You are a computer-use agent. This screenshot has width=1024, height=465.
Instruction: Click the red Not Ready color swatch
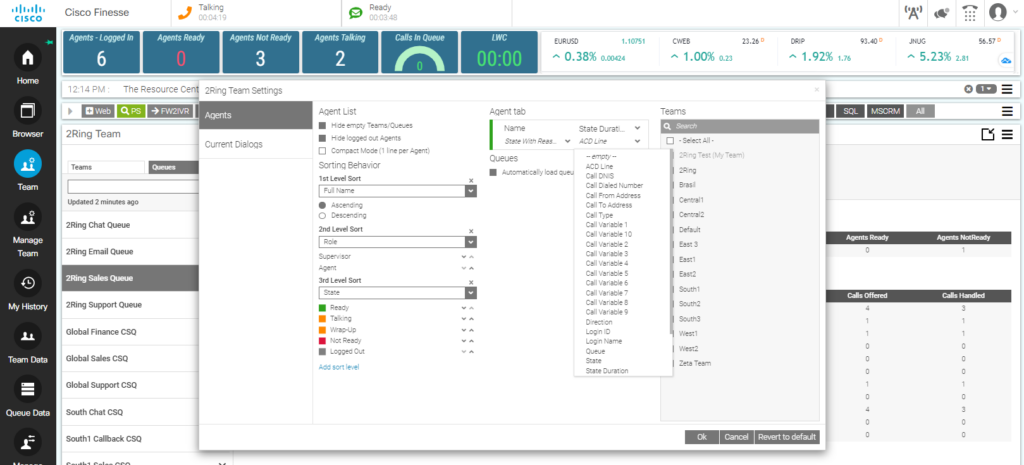[x=322, y=341]
